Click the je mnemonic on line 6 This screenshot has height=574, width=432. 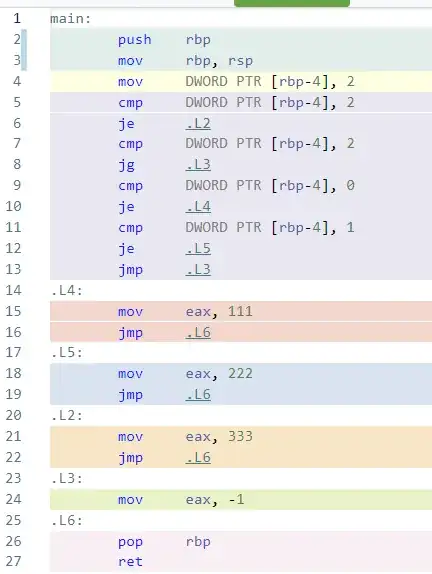(126, 124)
